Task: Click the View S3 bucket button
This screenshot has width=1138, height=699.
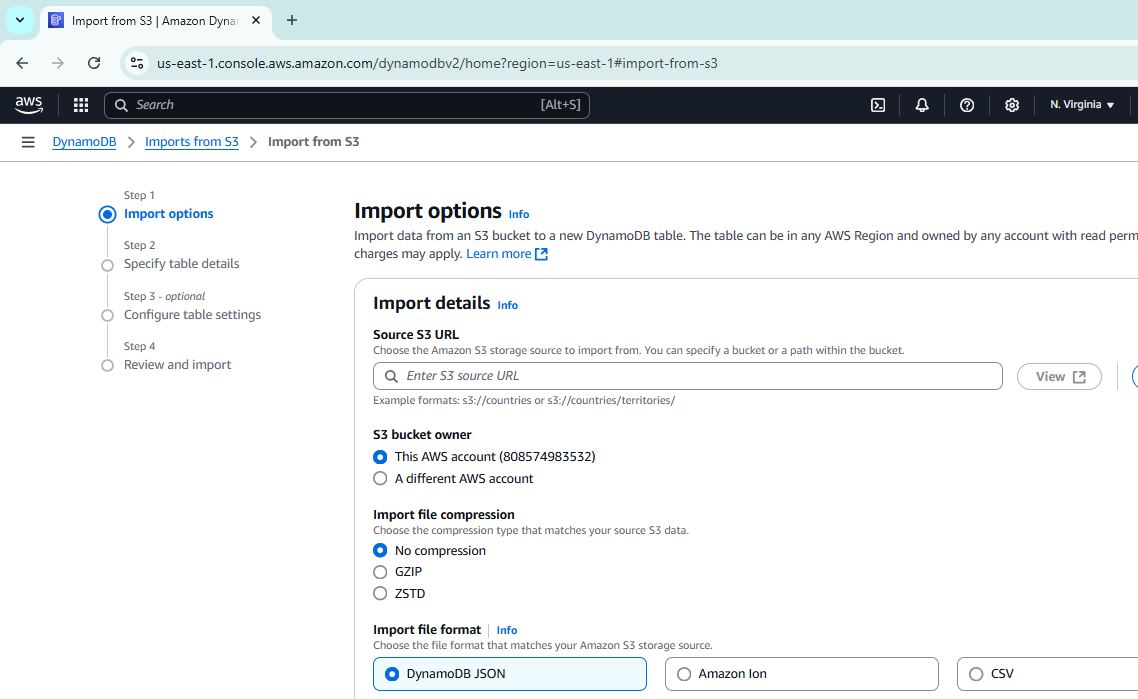Action: click(1059, 377)
